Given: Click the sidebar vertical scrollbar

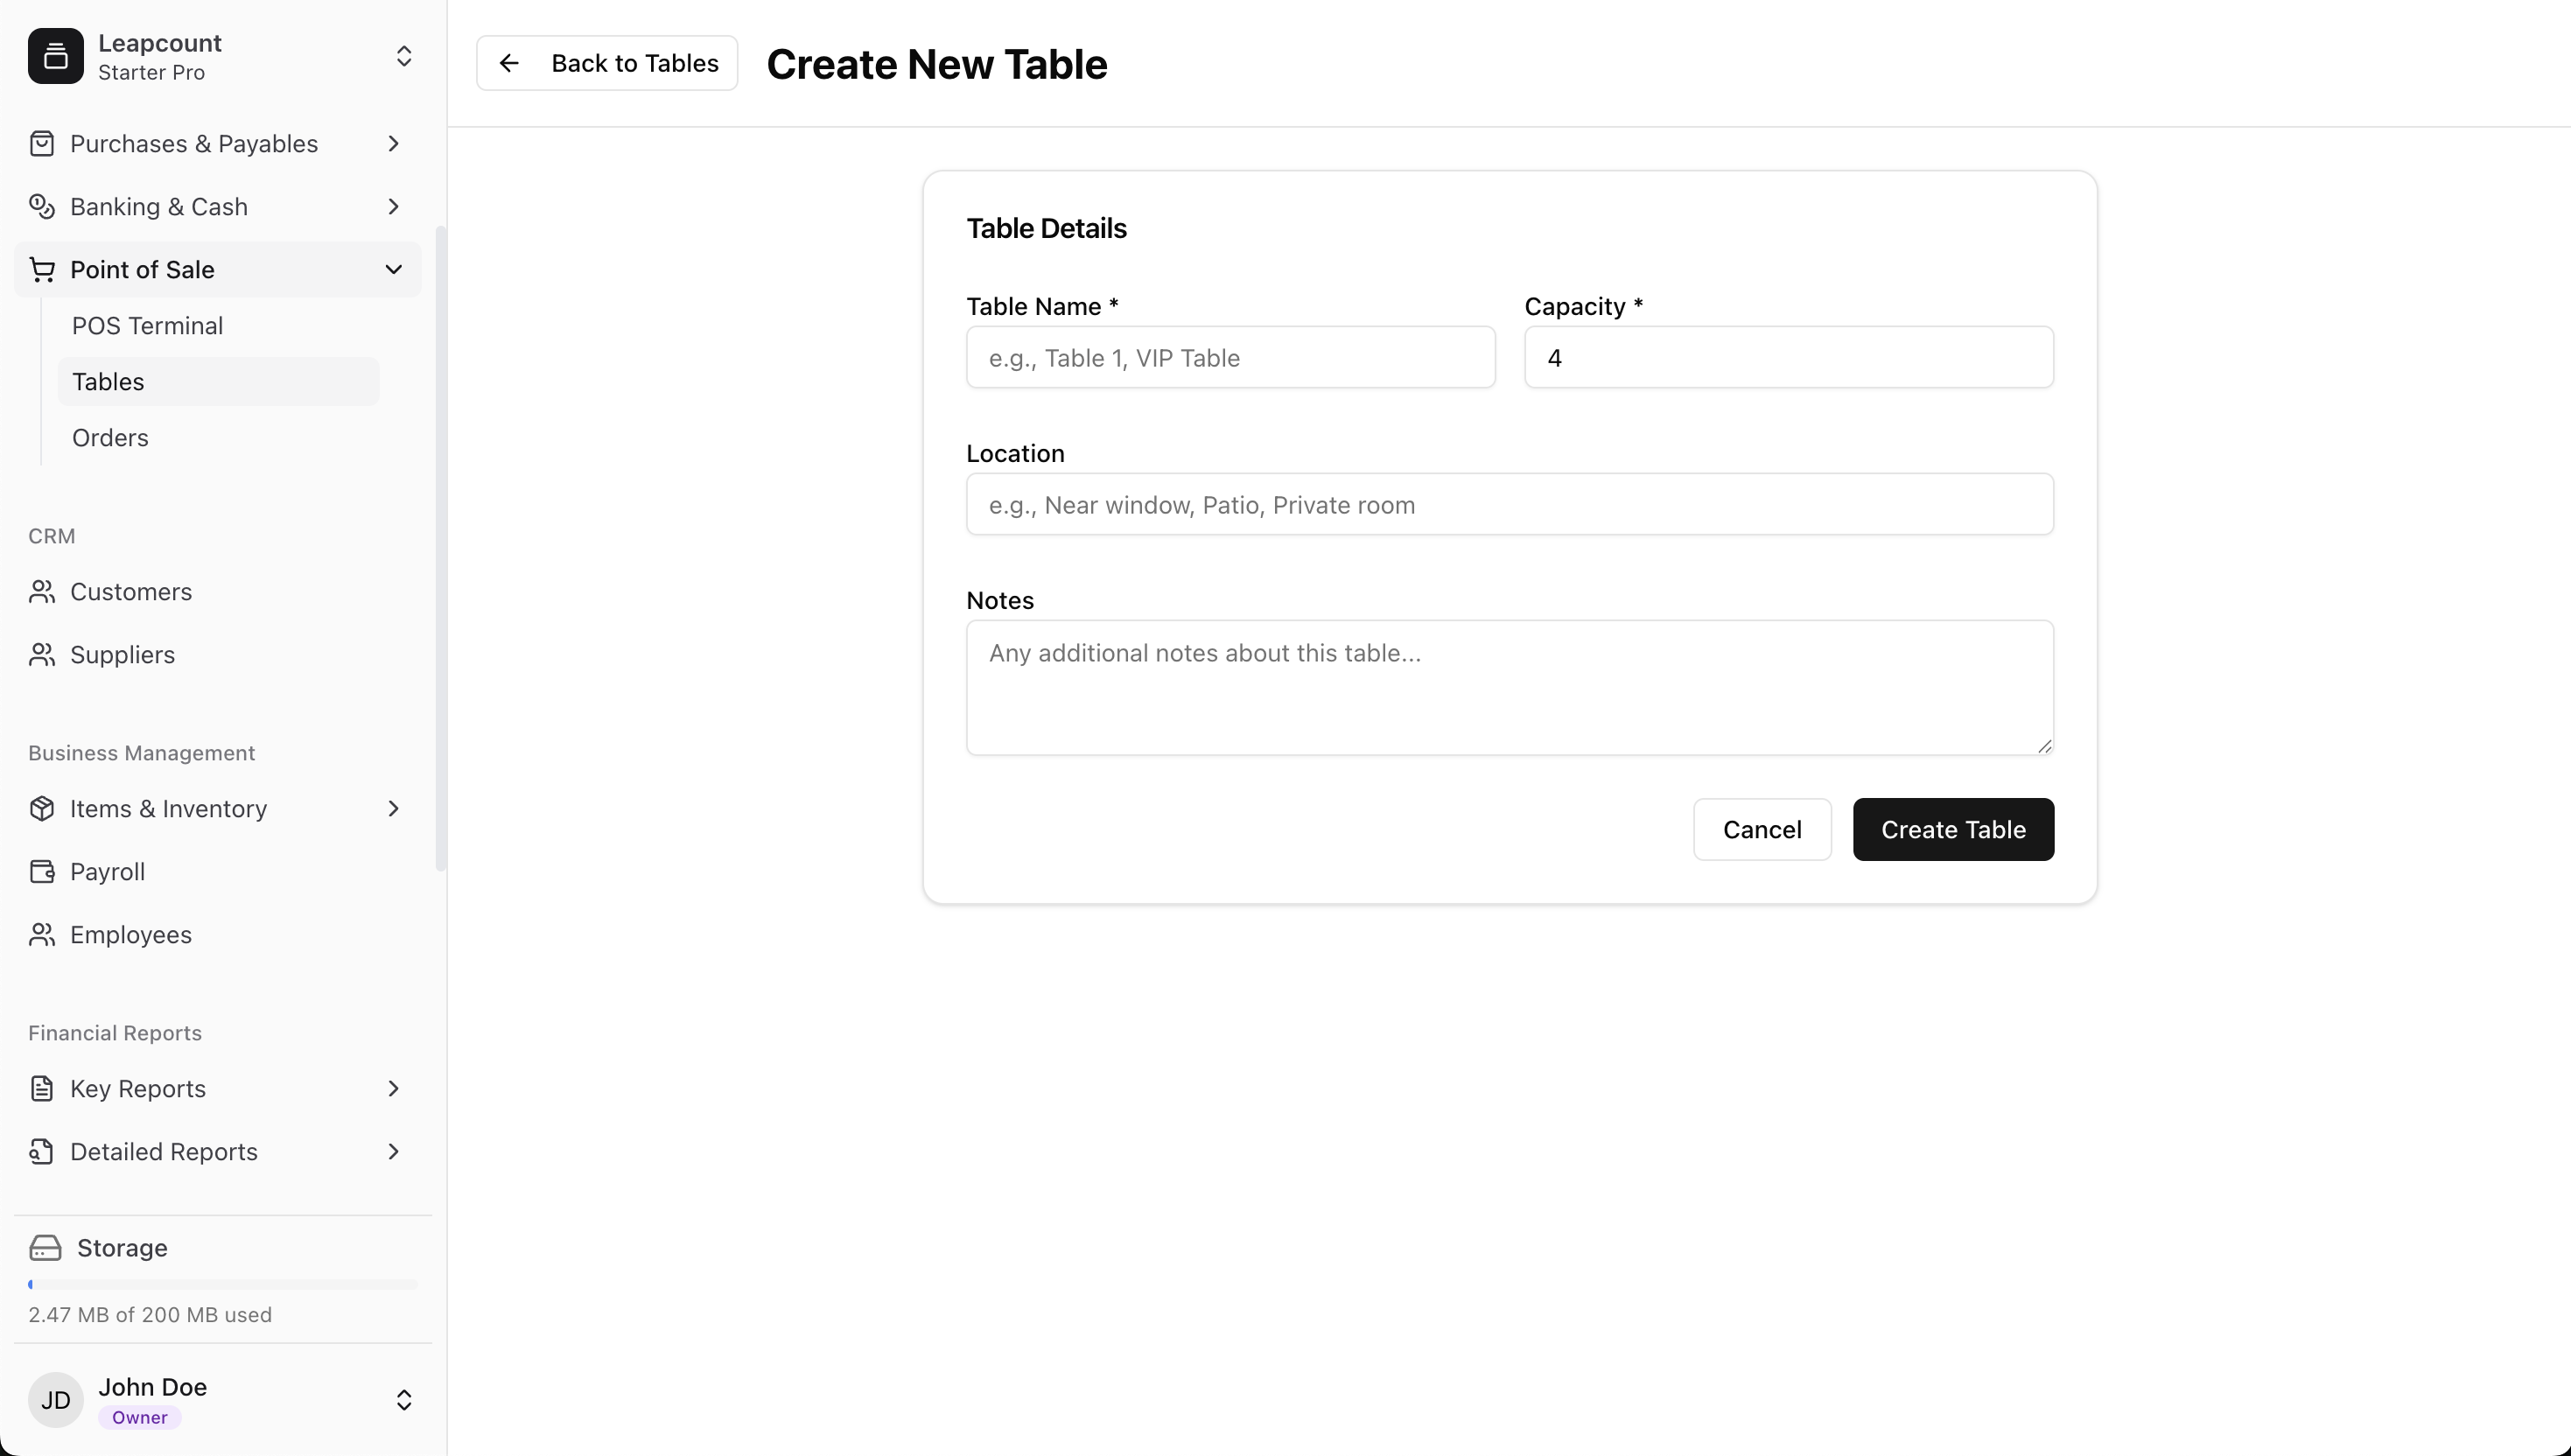Looking at the screenshot, I should point(440,549).
